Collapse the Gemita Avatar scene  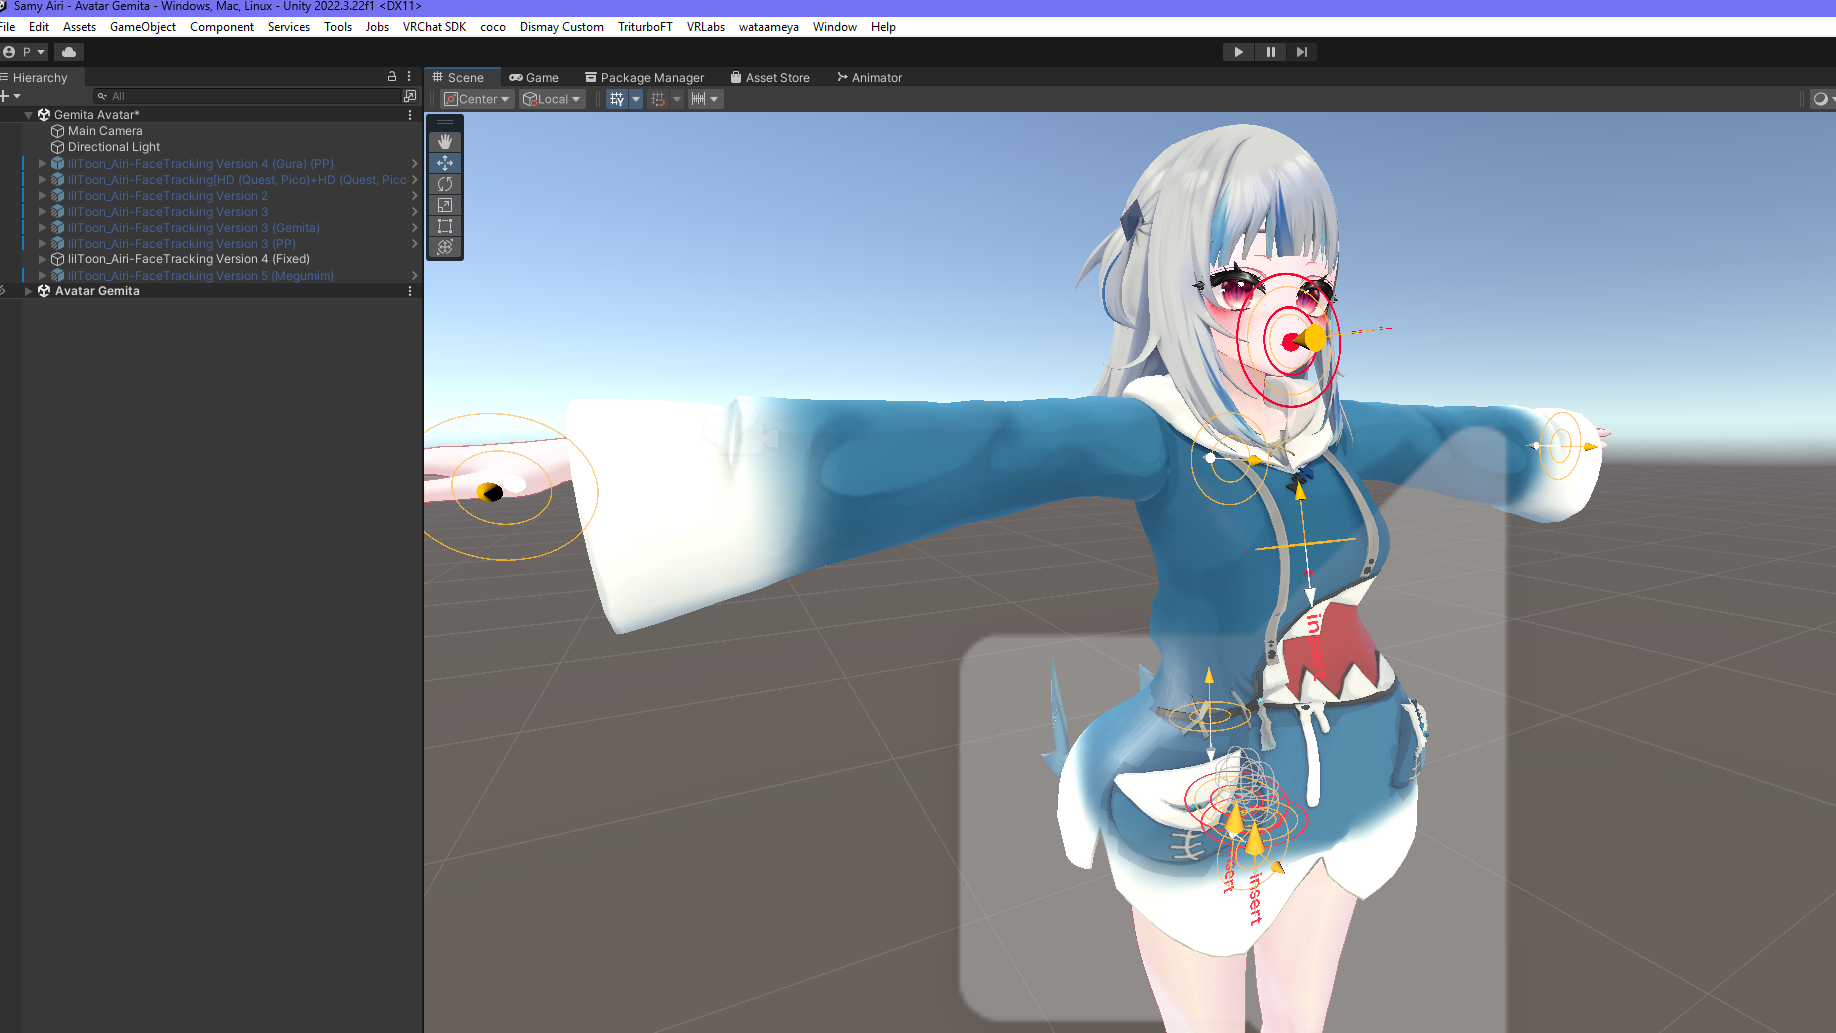pyautogui.click(x=28, y=115)
